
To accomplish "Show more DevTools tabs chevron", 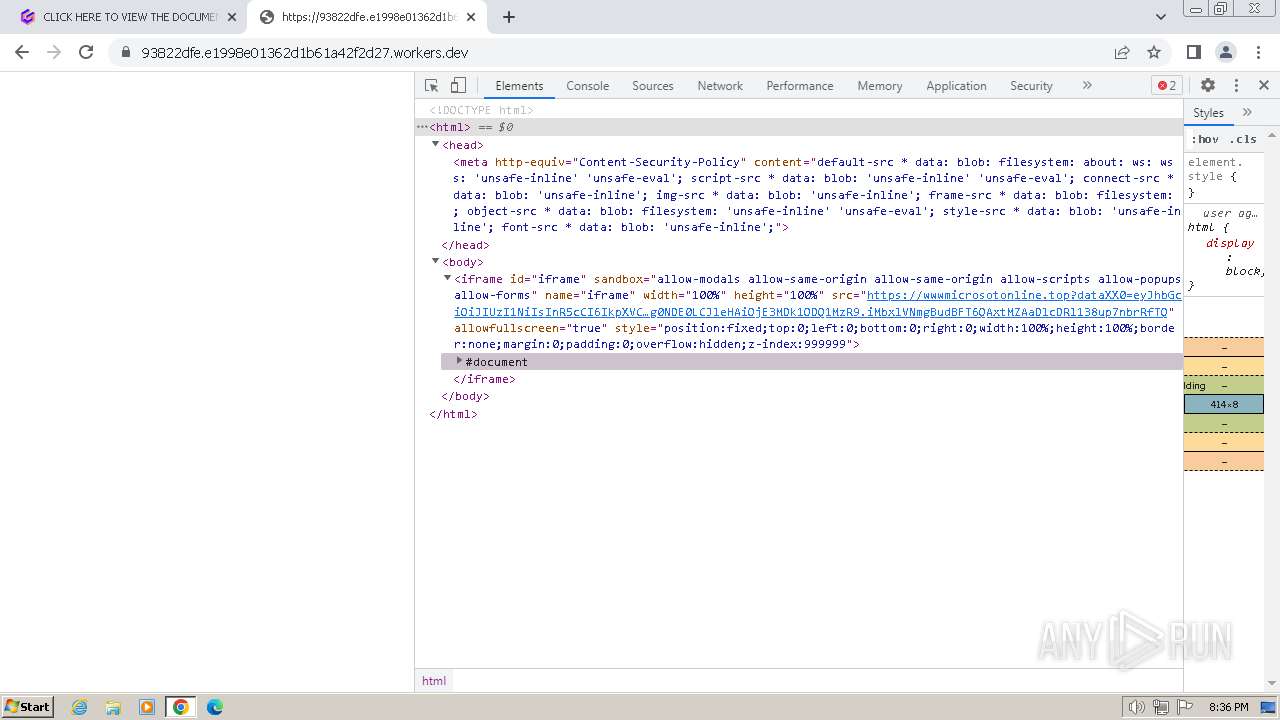I will point(1087,86).
